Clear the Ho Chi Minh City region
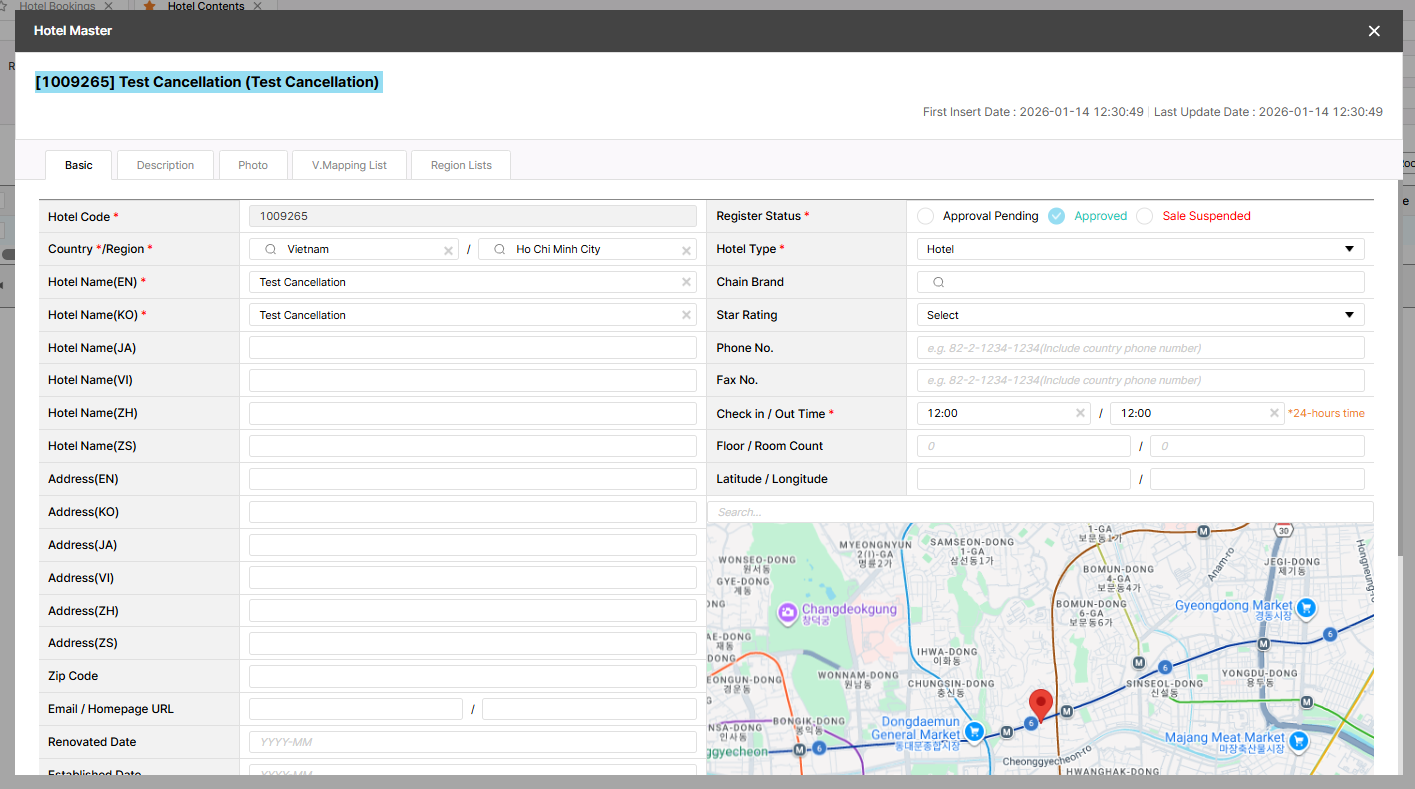The width and height of the screenshot is (1415, 789). pyautogui.click(x=687, y=250)
